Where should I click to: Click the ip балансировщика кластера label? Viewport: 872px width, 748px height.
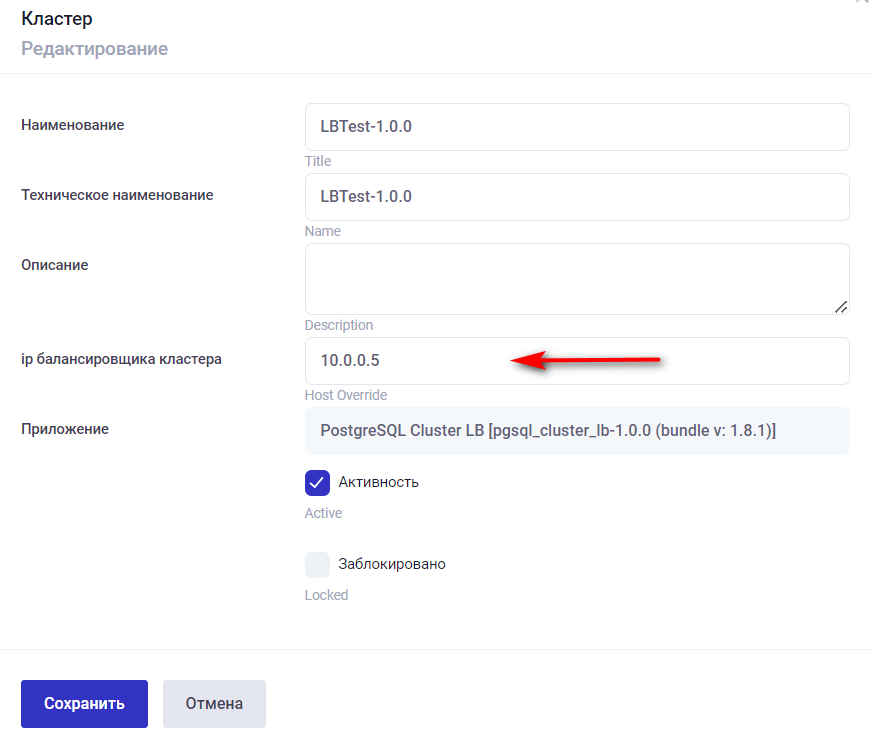click(121, 359)
